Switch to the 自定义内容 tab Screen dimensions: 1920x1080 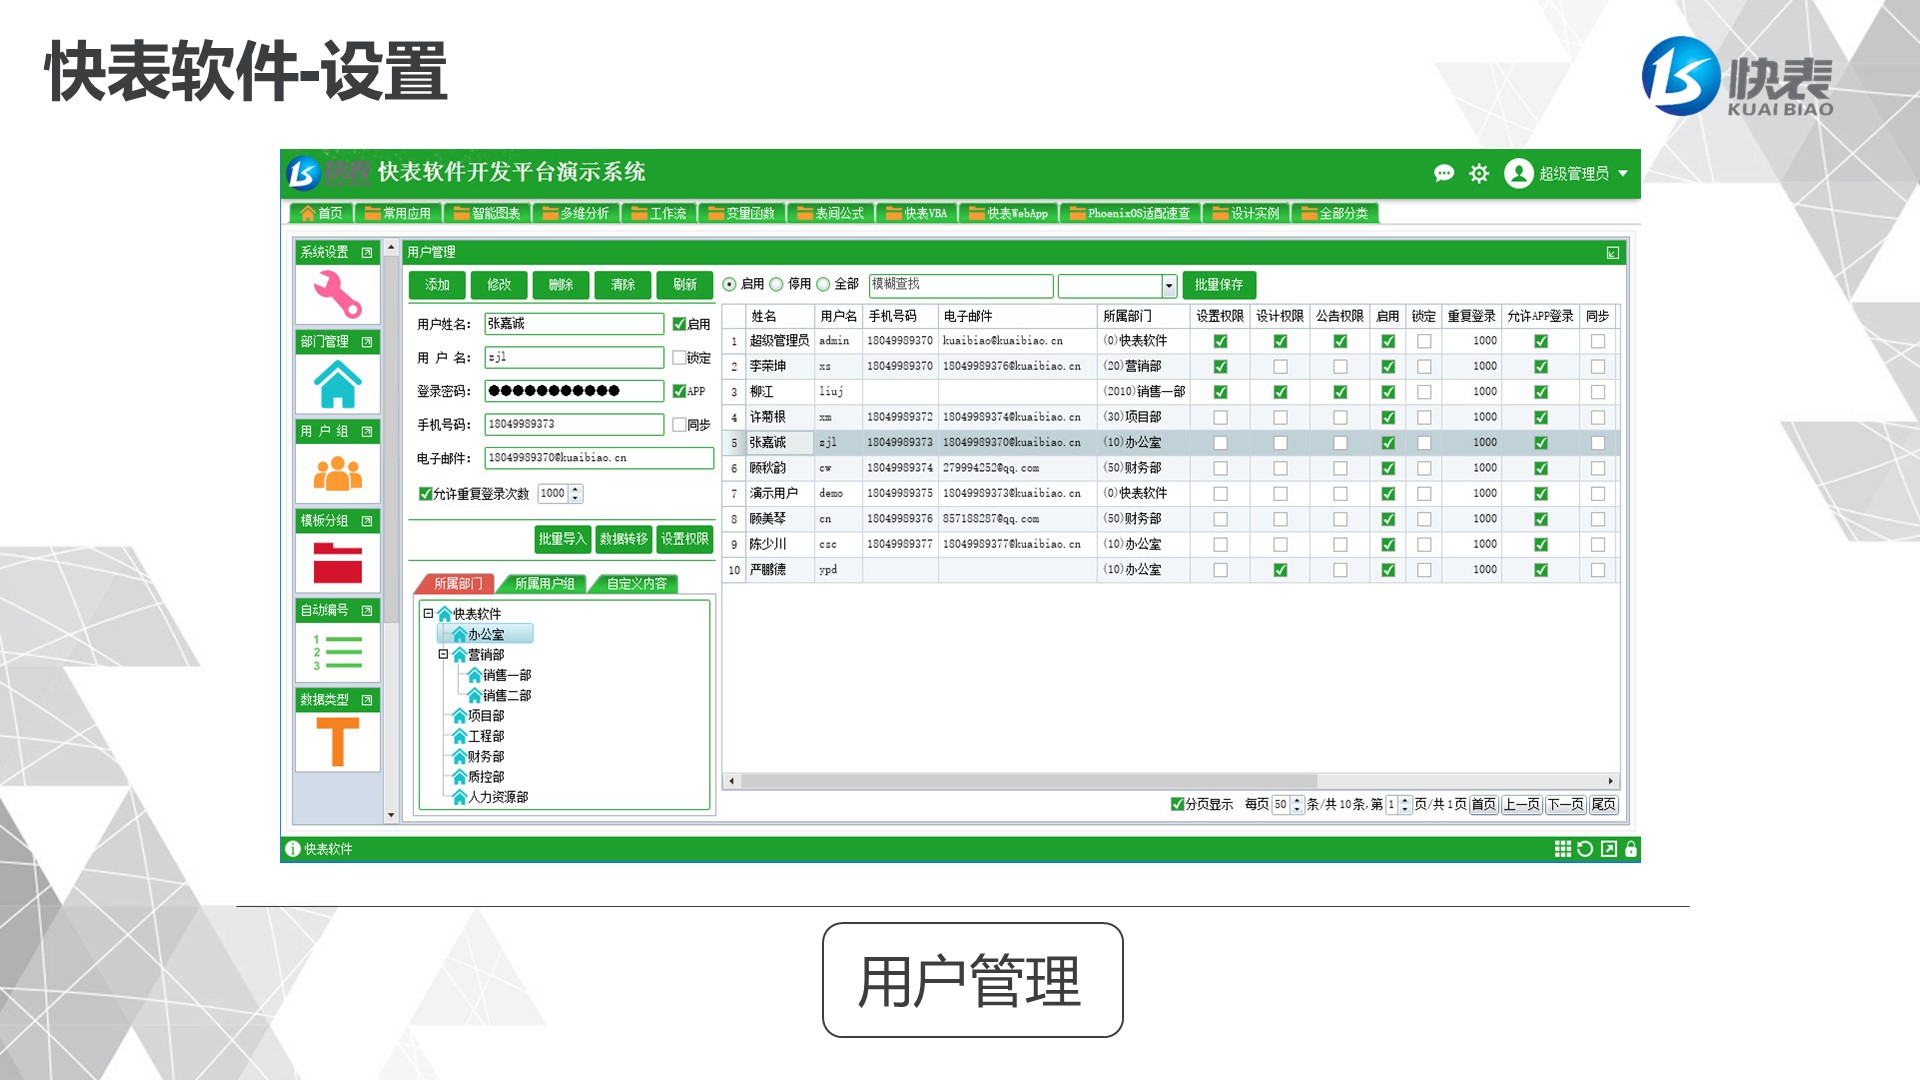click(x=636, y=584)
